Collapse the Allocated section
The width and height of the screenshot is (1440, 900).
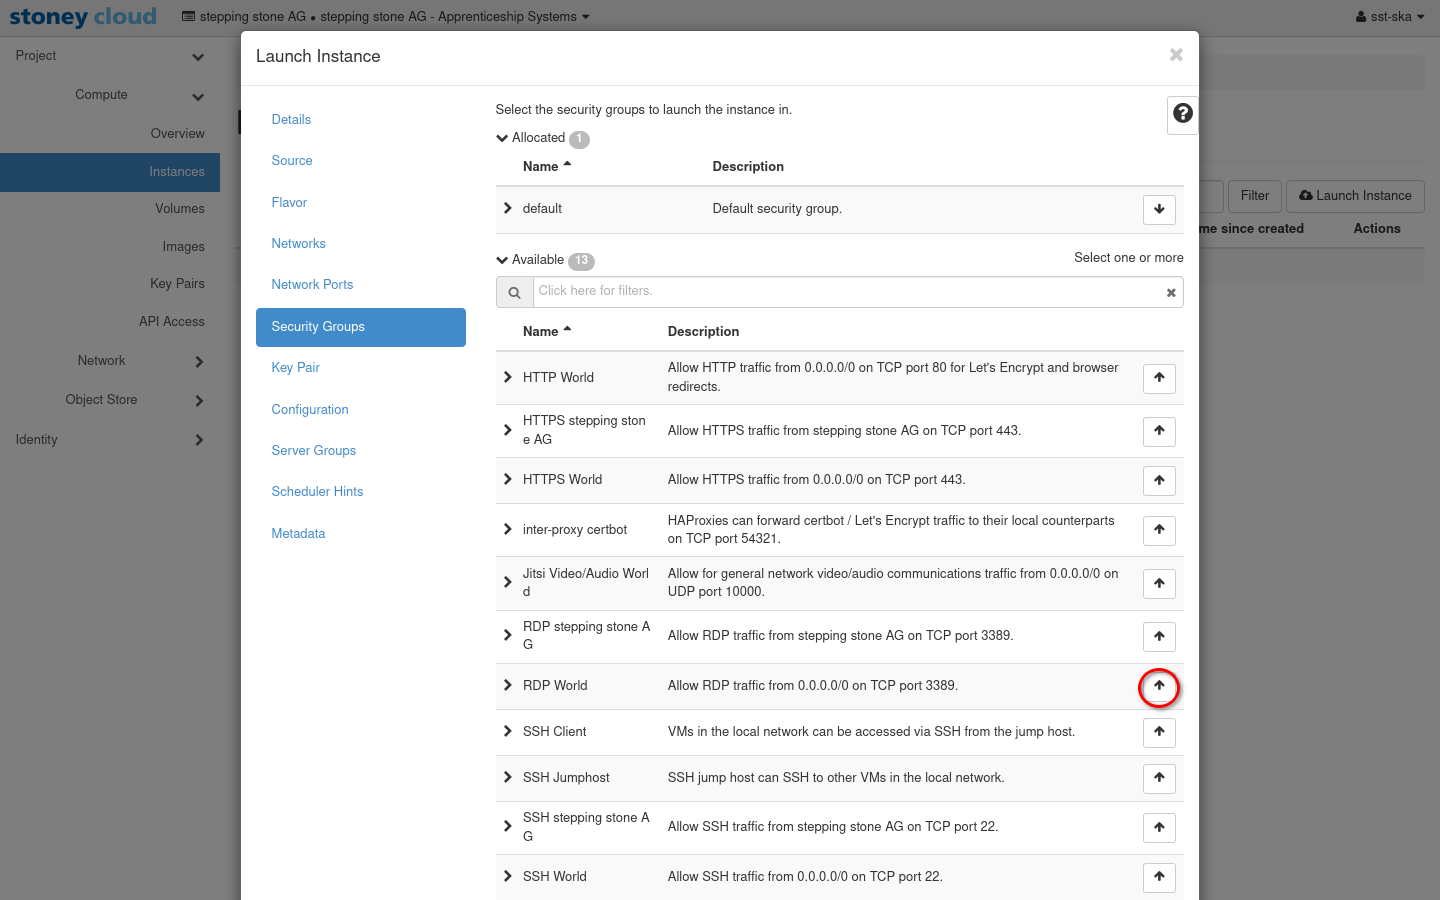pos(502,138)
